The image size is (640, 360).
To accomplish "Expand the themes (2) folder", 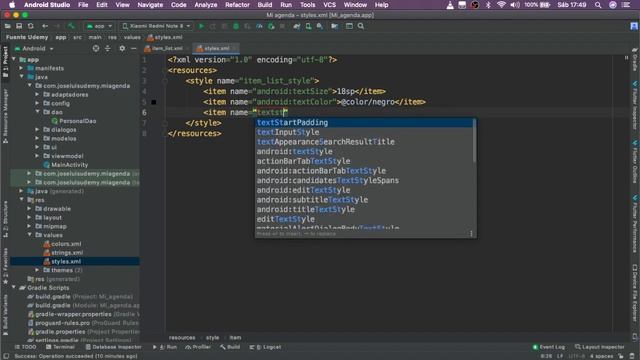I will 38,270.
